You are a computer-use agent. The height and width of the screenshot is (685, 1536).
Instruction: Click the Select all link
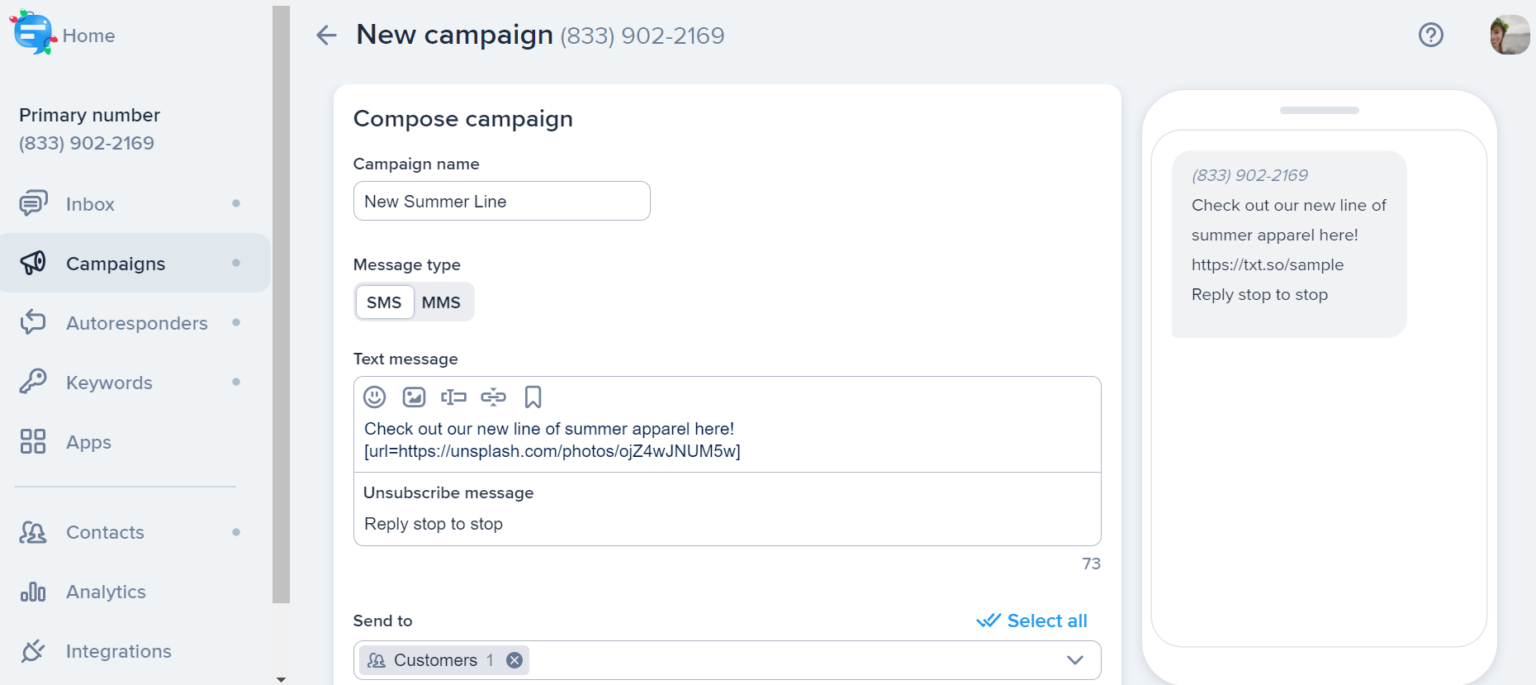pos(1032,621)
